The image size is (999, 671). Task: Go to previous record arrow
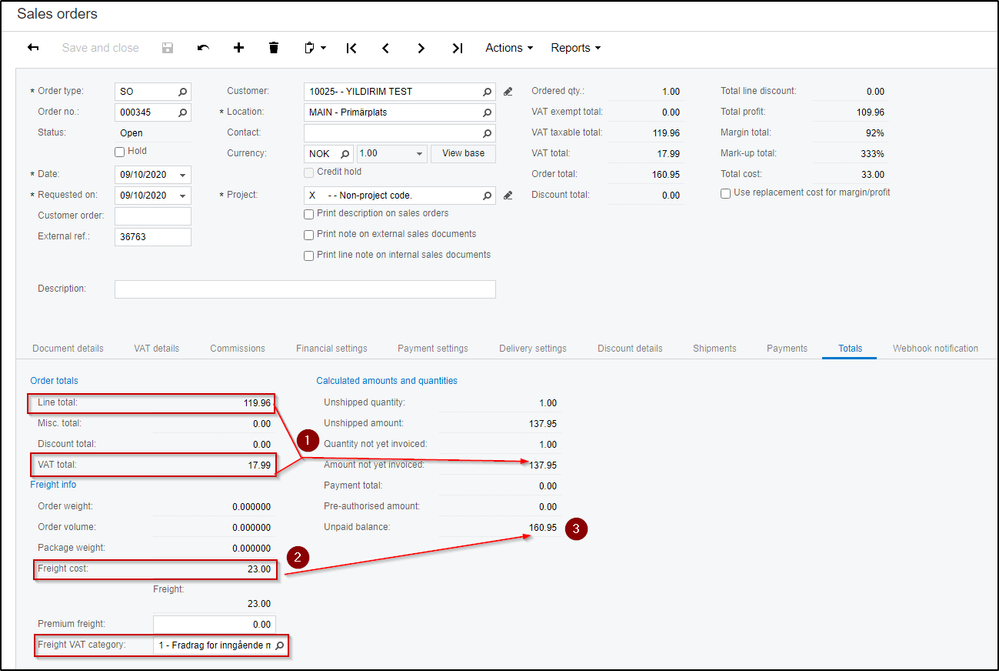pos(385,48)
